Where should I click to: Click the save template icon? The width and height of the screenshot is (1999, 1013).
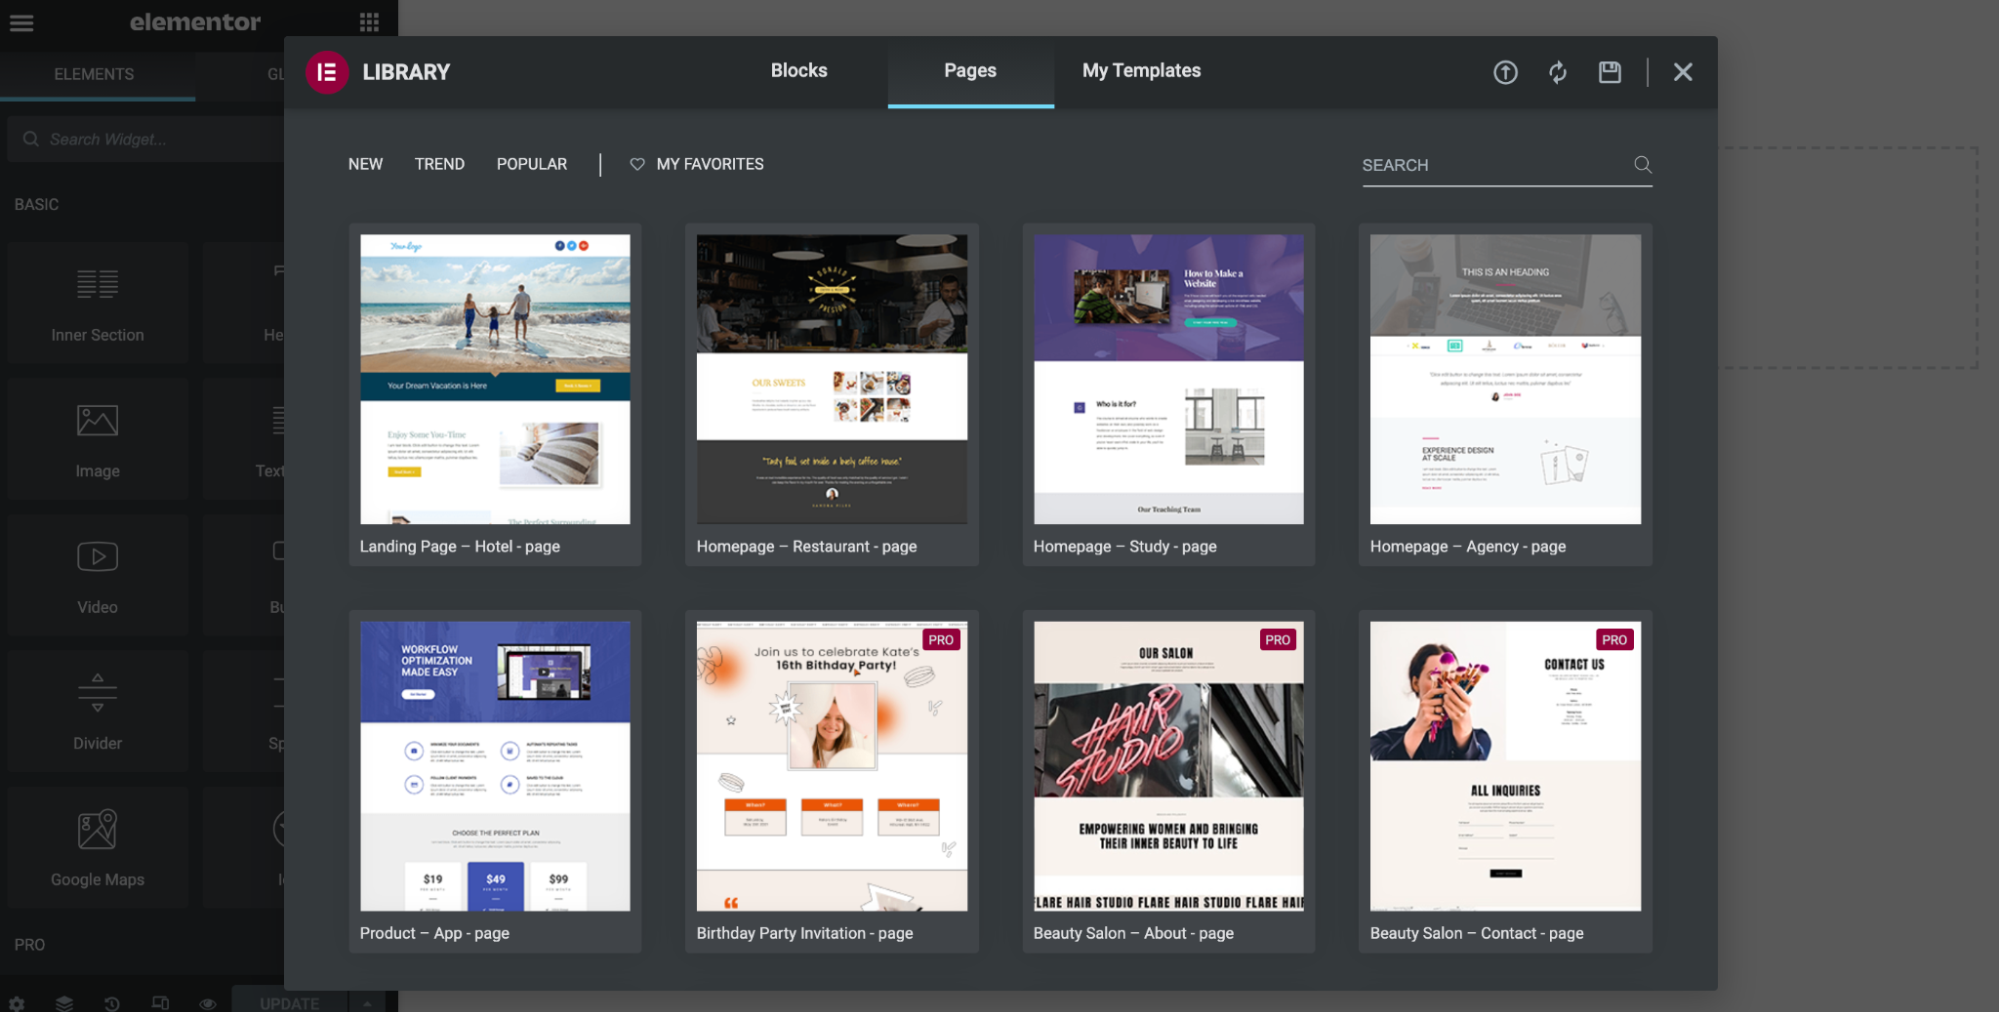pos(1610,72)
